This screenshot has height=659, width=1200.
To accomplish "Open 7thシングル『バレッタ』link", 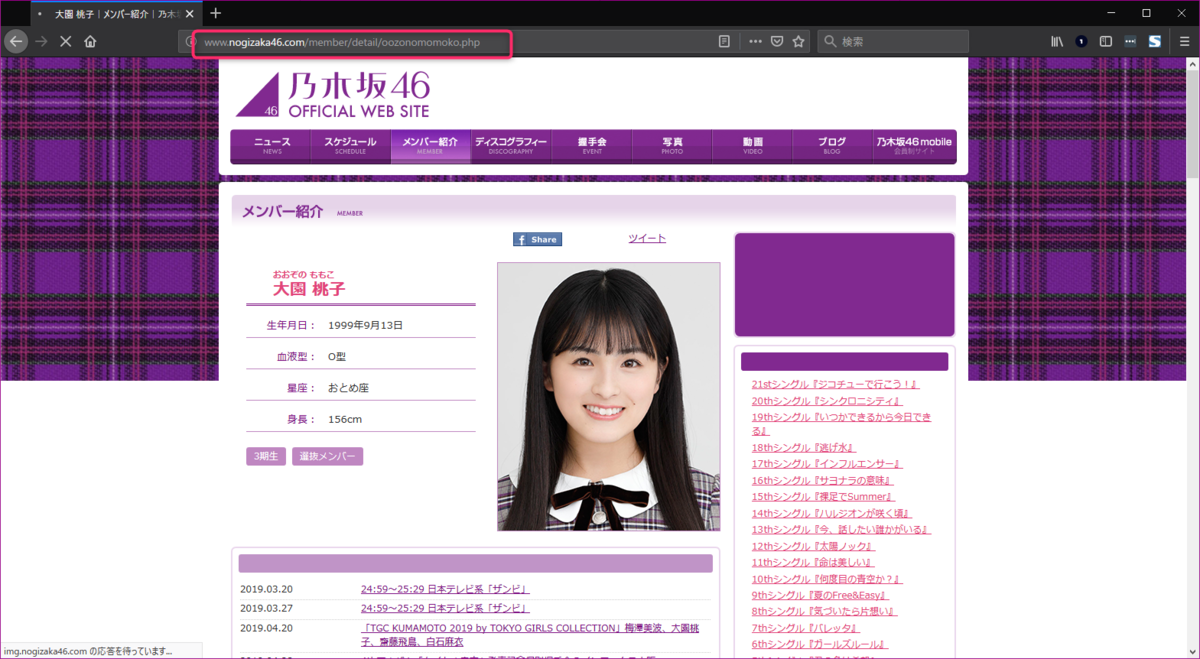I will tap(807, 628).
